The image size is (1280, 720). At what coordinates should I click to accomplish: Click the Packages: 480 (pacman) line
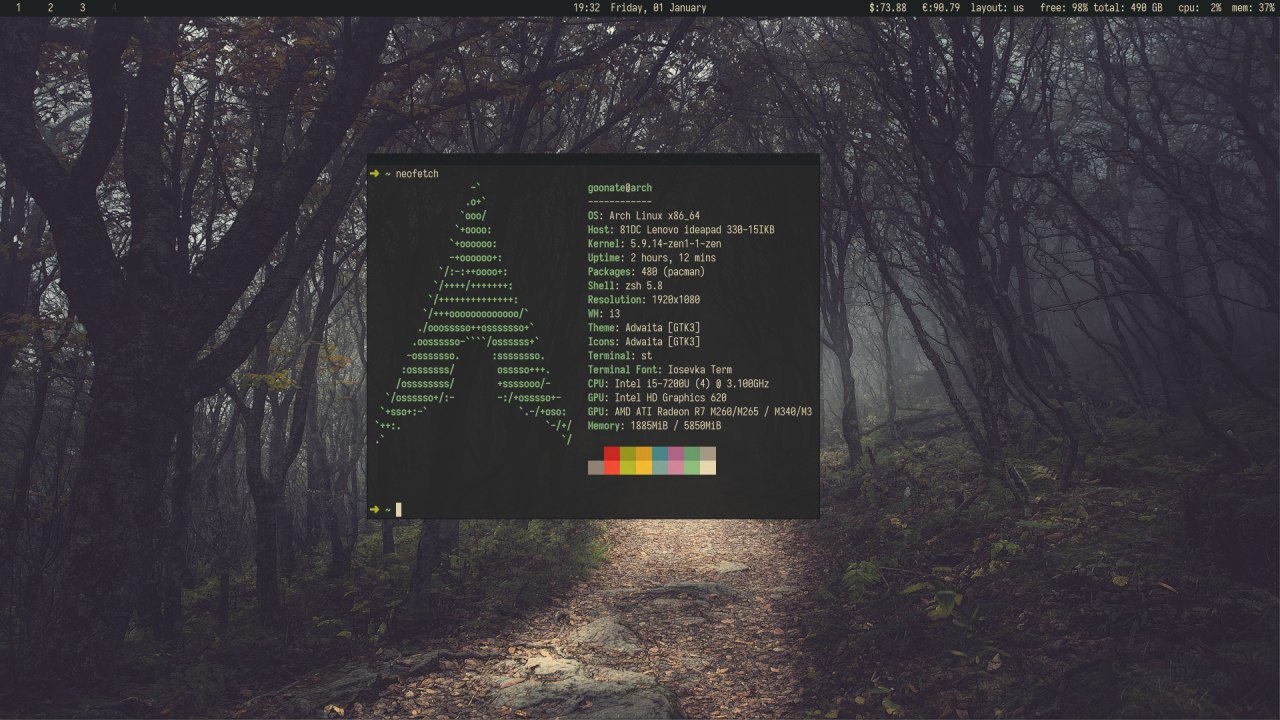647,272
